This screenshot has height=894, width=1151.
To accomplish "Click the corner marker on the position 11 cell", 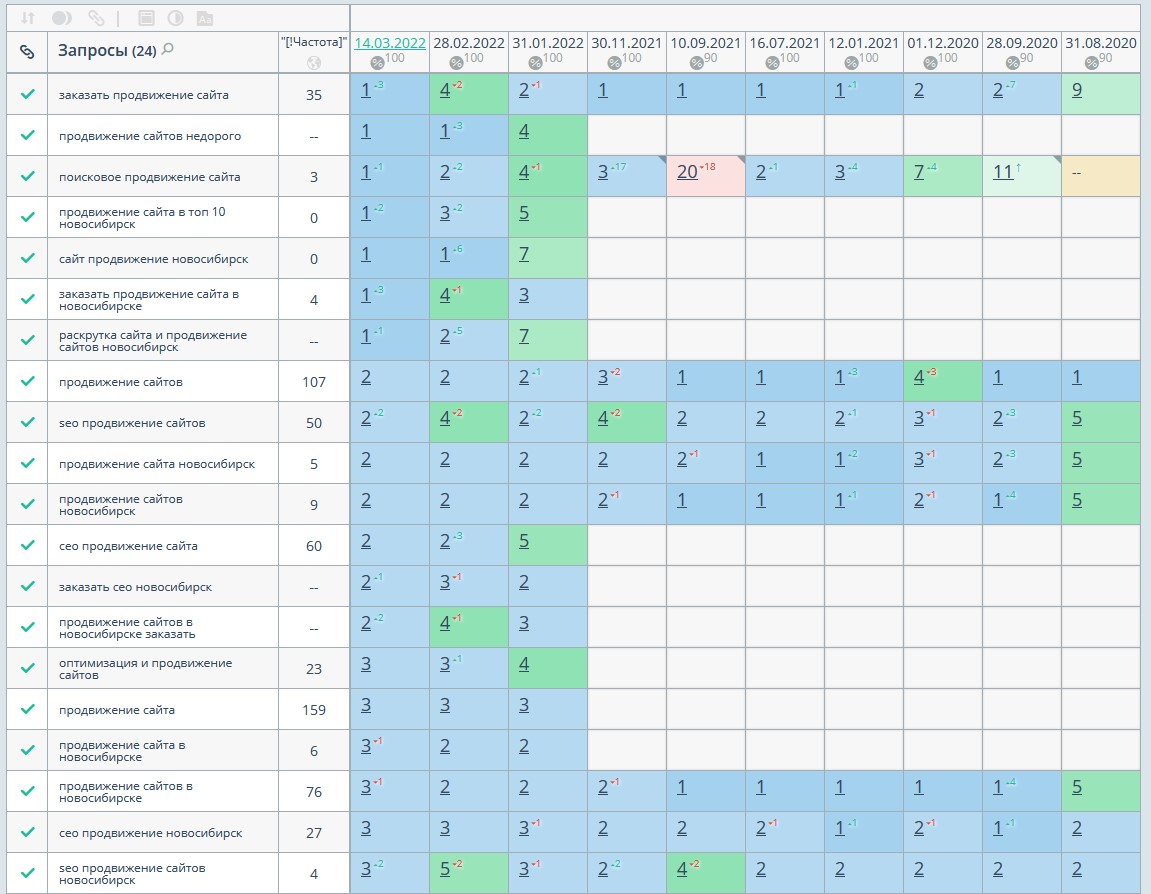I will click(x=1056, y=160).
